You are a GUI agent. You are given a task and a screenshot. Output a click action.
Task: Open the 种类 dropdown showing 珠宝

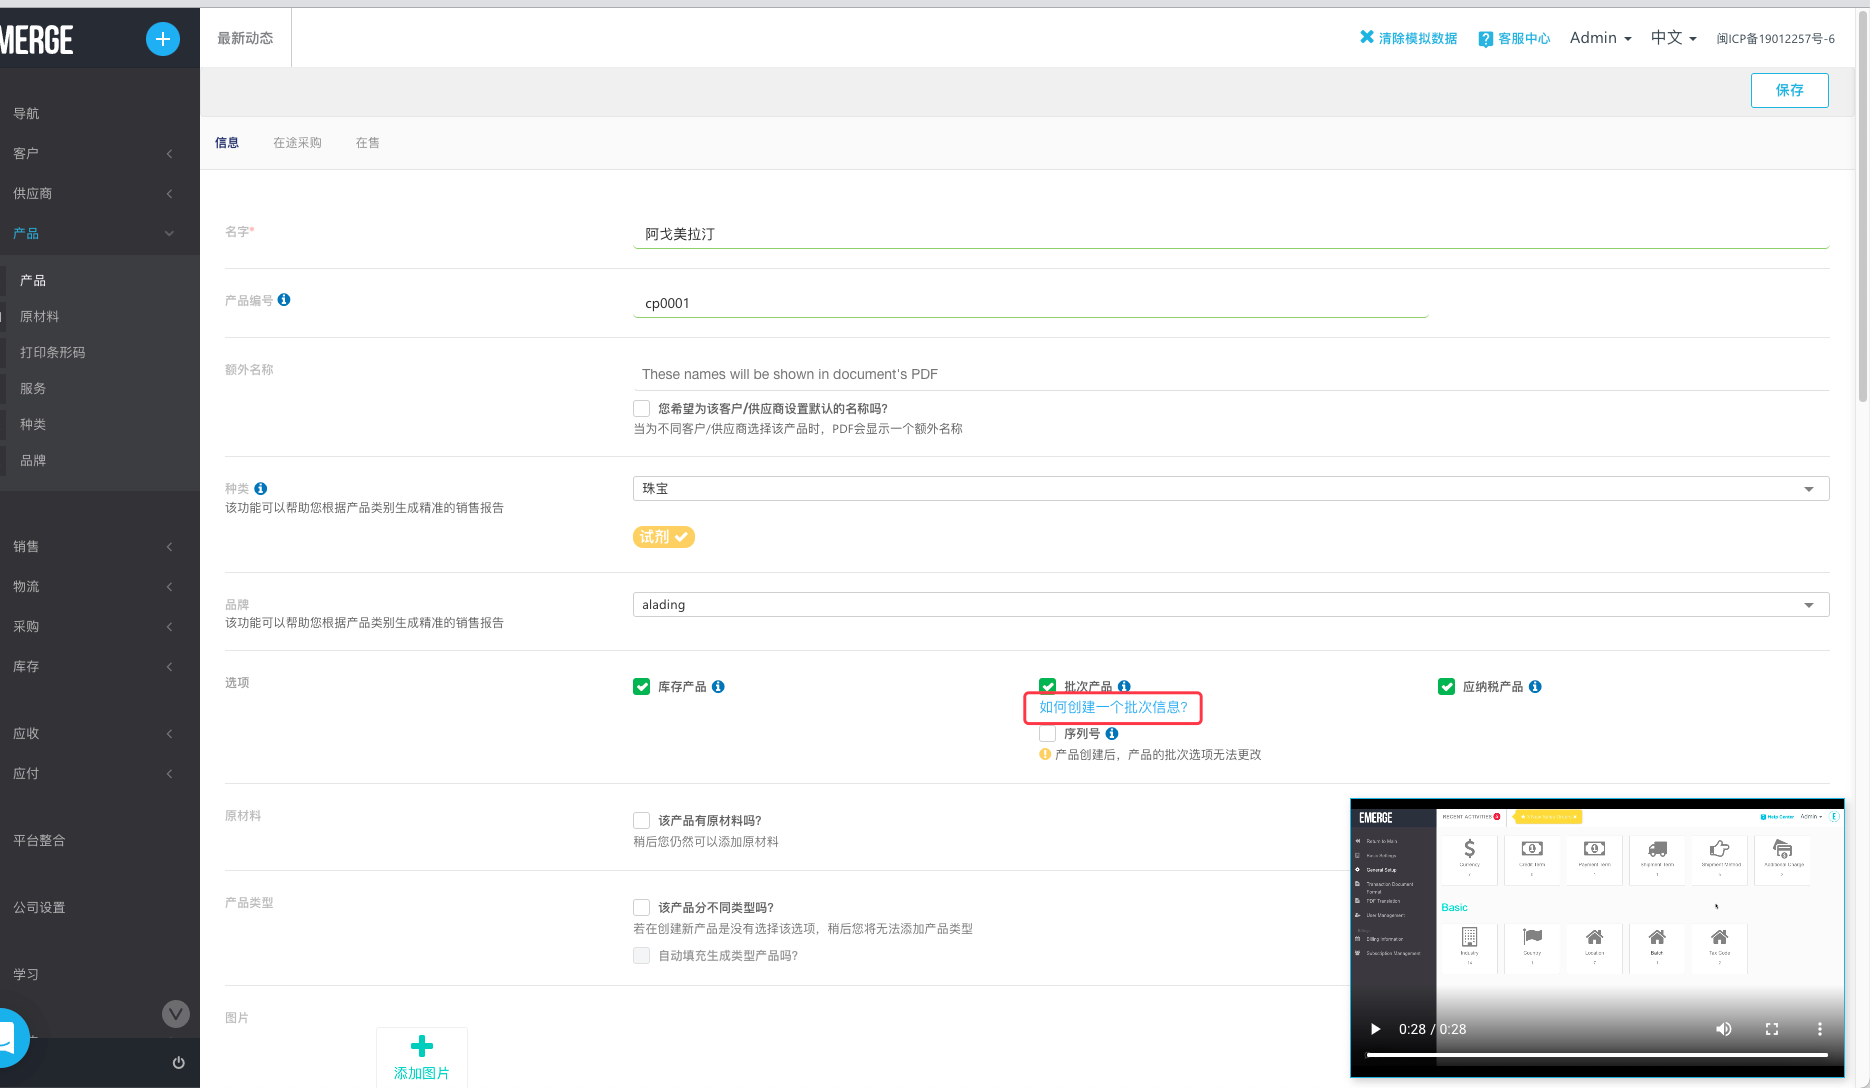click(1231, 488)
